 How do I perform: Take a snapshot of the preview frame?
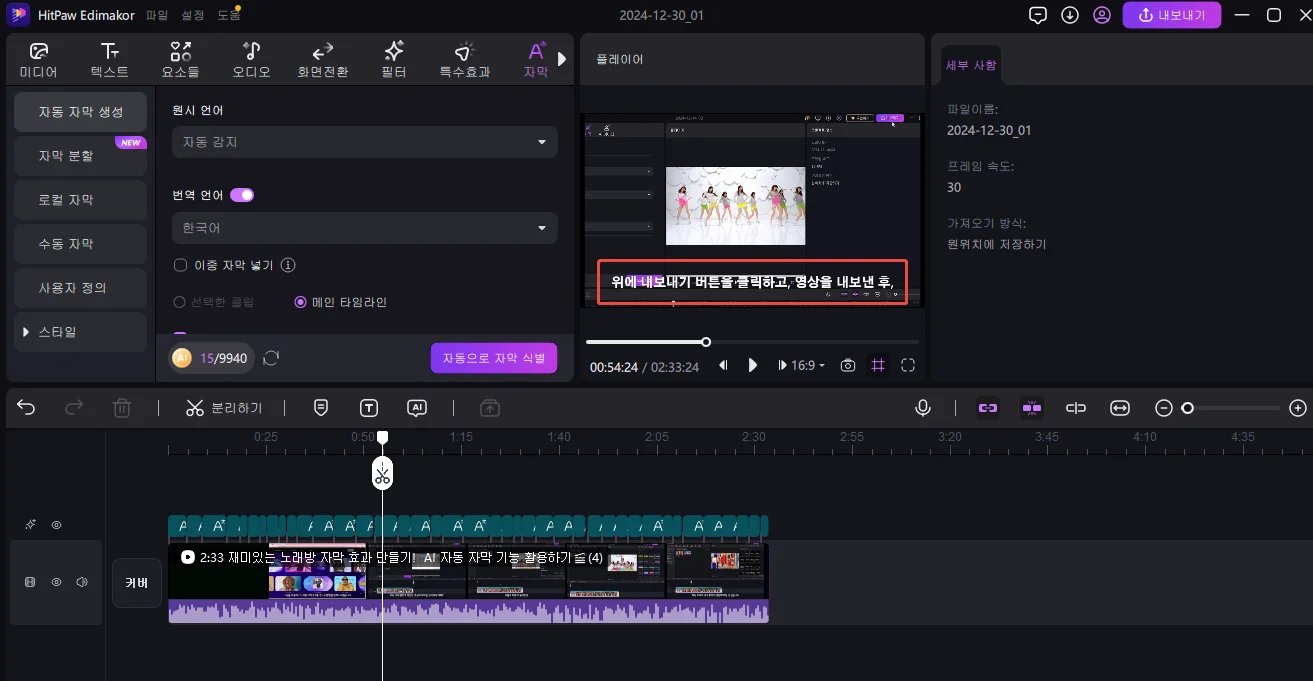click(847, 365)
